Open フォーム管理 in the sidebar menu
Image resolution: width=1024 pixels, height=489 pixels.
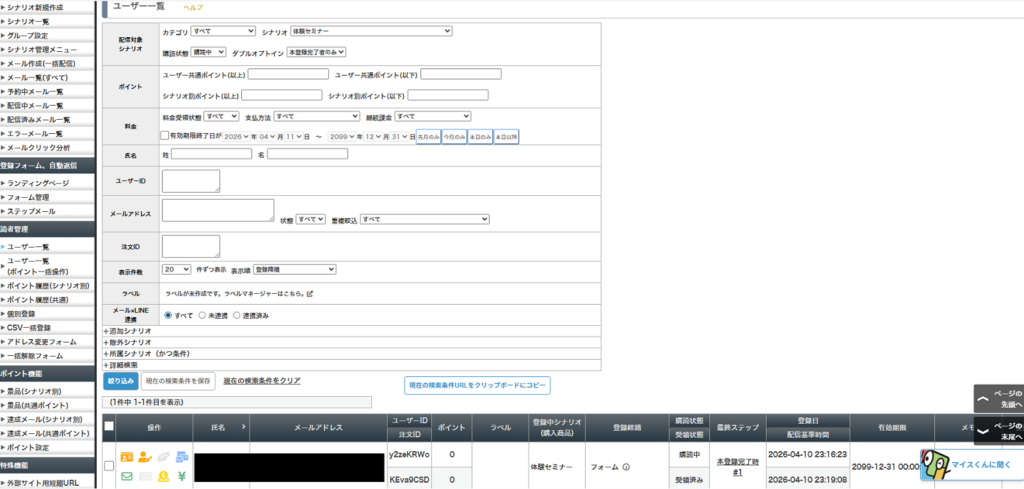point(28,197)
